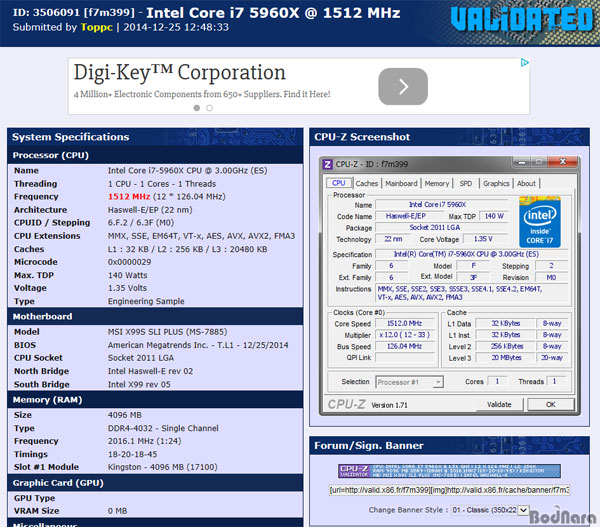600x527 pixels.
Task: Click 'Intel X99 rev 05' South Bridge value
Action: (139, 384)
